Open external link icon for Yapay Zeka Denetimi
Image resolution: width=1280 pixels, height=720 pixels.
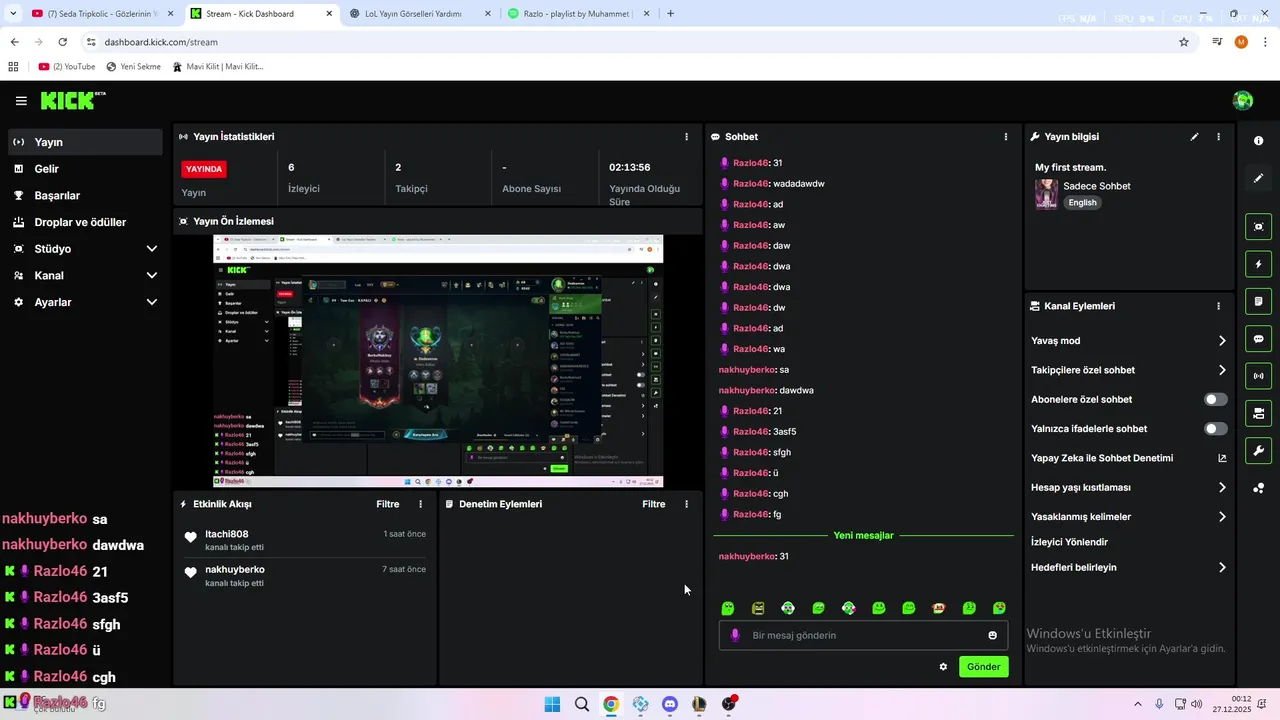pos(1222,458)
